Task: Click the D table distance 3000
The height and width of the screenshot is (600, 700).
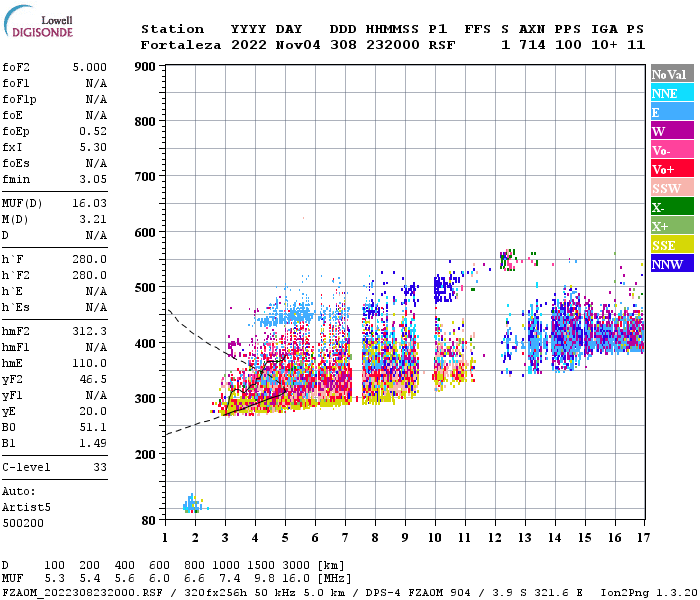Action: (296, 566)
